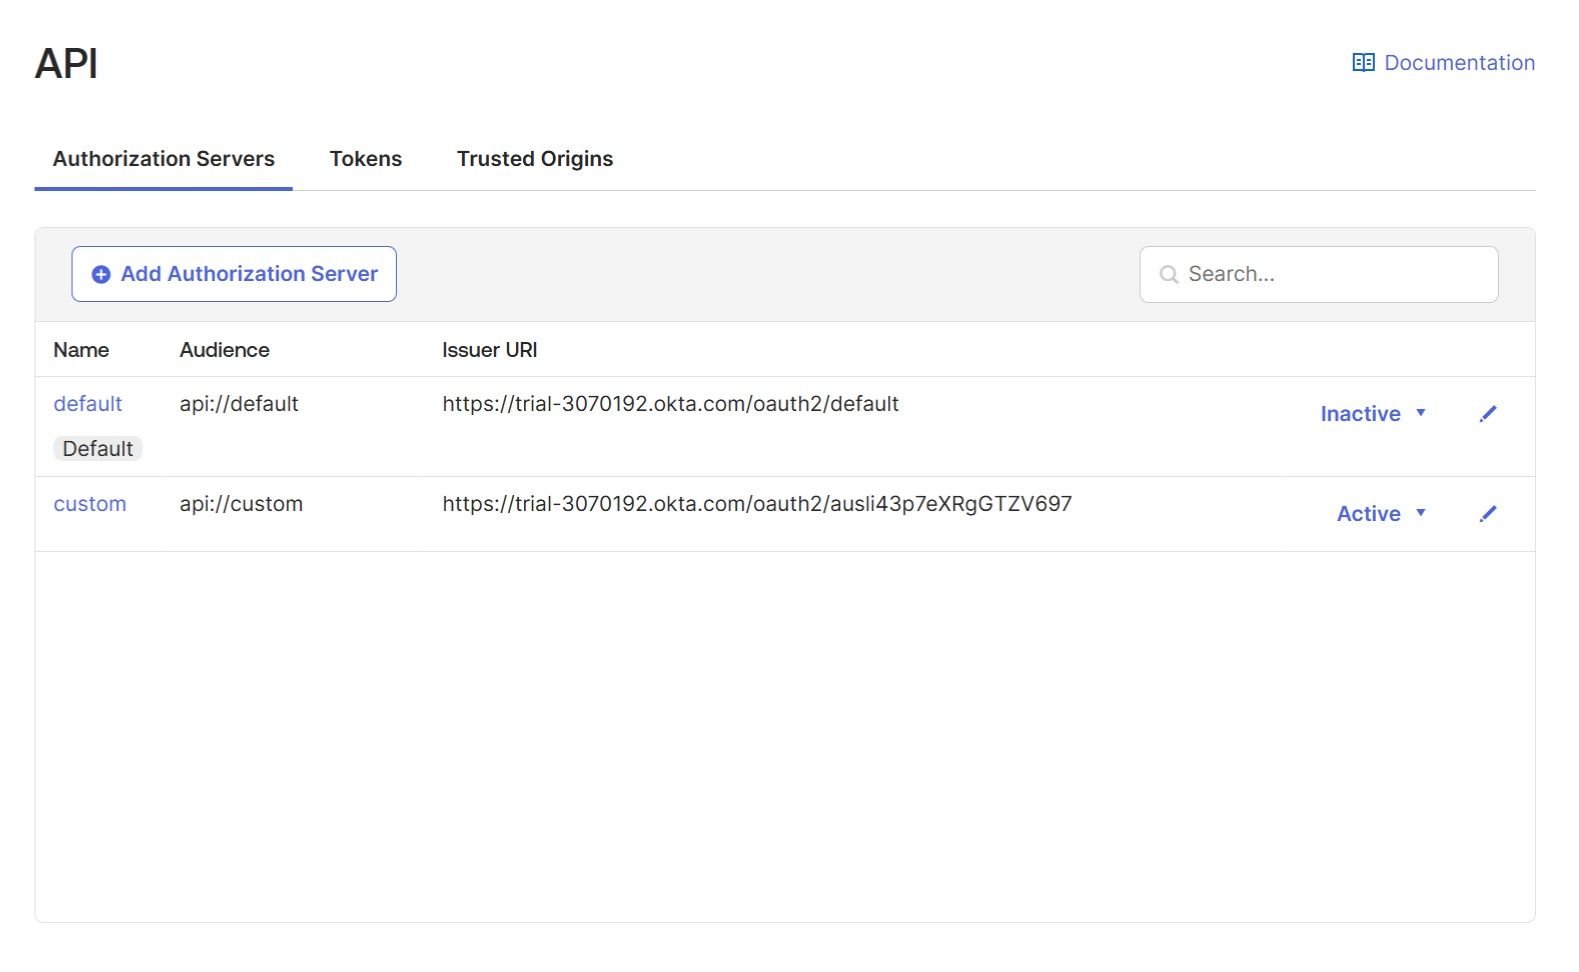Image resolution: width=1579 pixels, height=972 pixels.
Task: Open the Documentation link
Action: (x=1459, y=63)
